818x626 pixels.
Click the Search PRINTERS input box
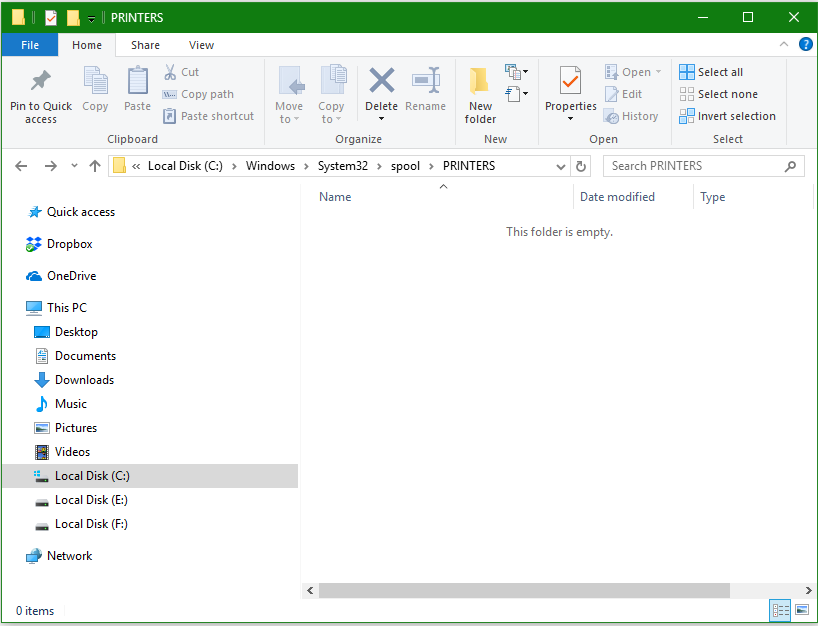[695, 166]
